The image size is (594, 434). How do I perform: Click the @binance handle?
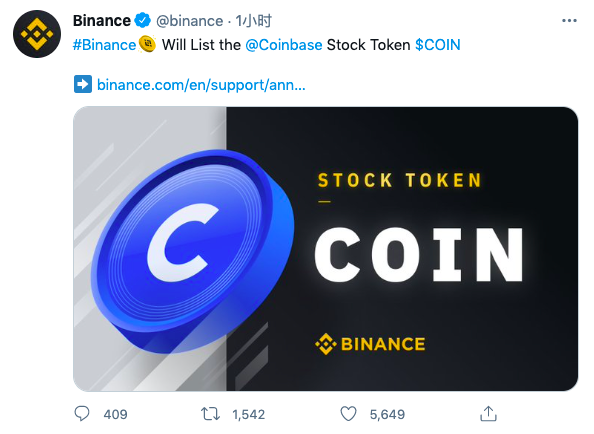coord(189,21)
